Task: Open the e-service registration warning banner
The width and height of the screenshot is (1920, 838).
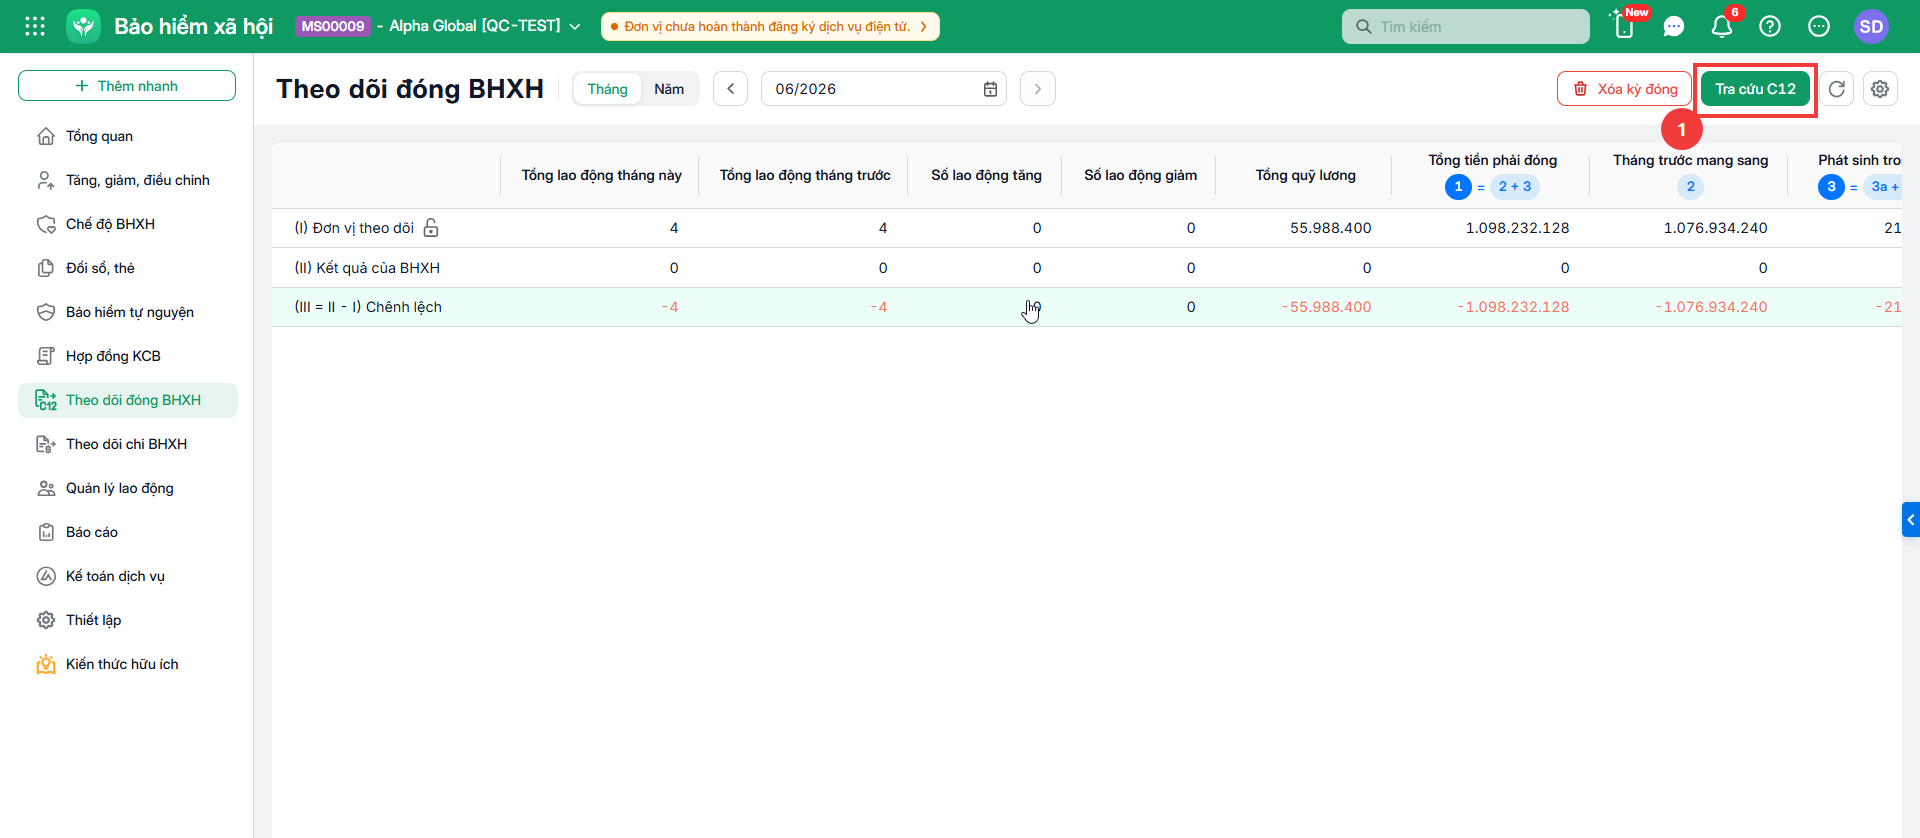Action: [770, 27]
